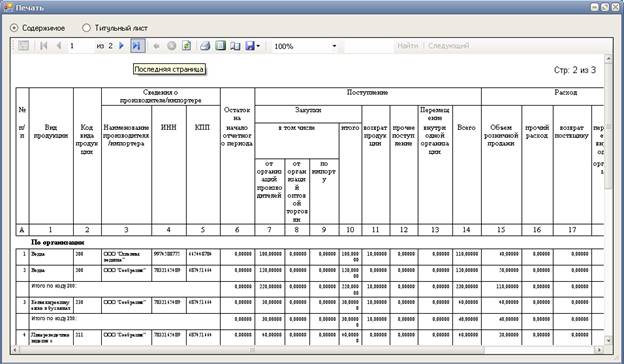
Task: Click the current page number field
Action: coord(81,46)
